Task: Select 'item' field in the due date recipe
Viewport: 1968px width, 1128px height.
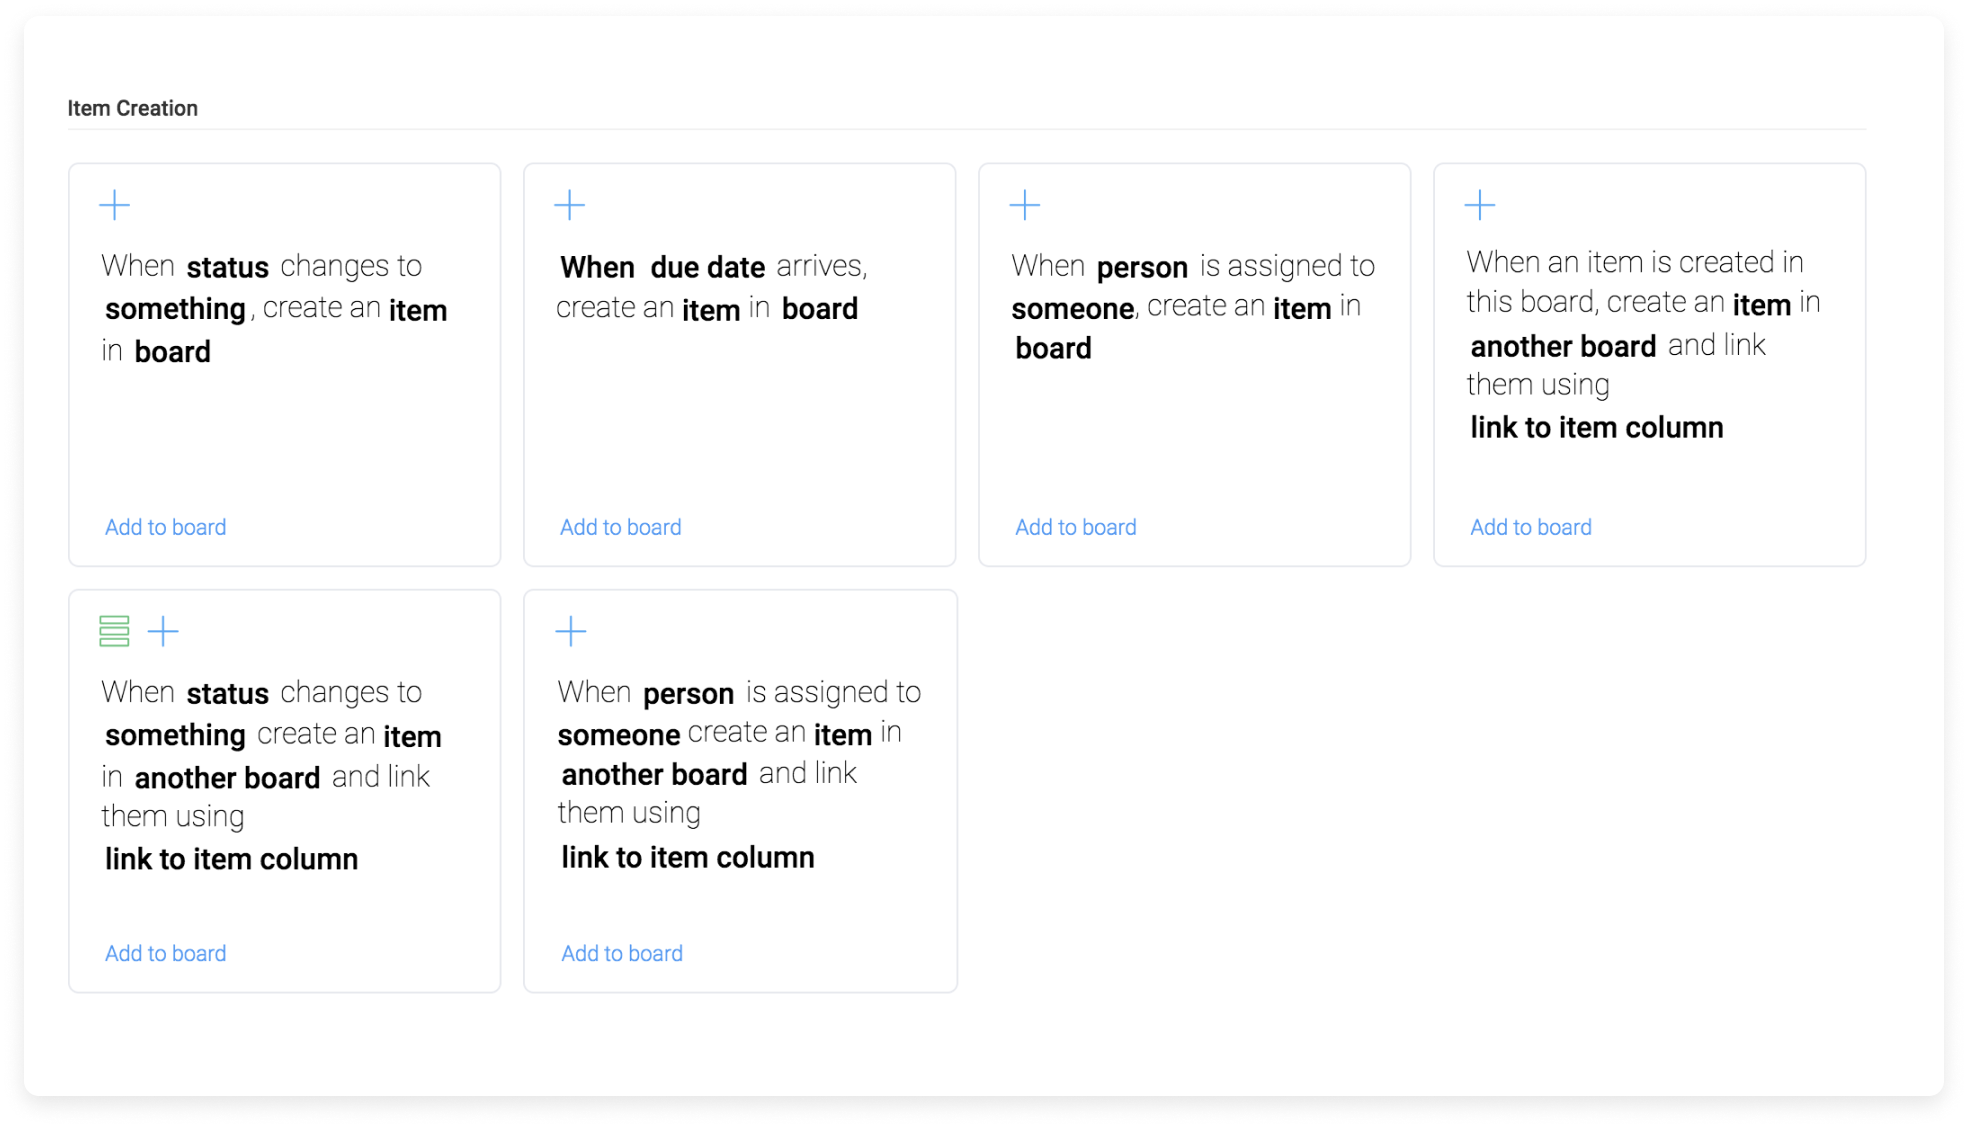Action: coord(710,310)
